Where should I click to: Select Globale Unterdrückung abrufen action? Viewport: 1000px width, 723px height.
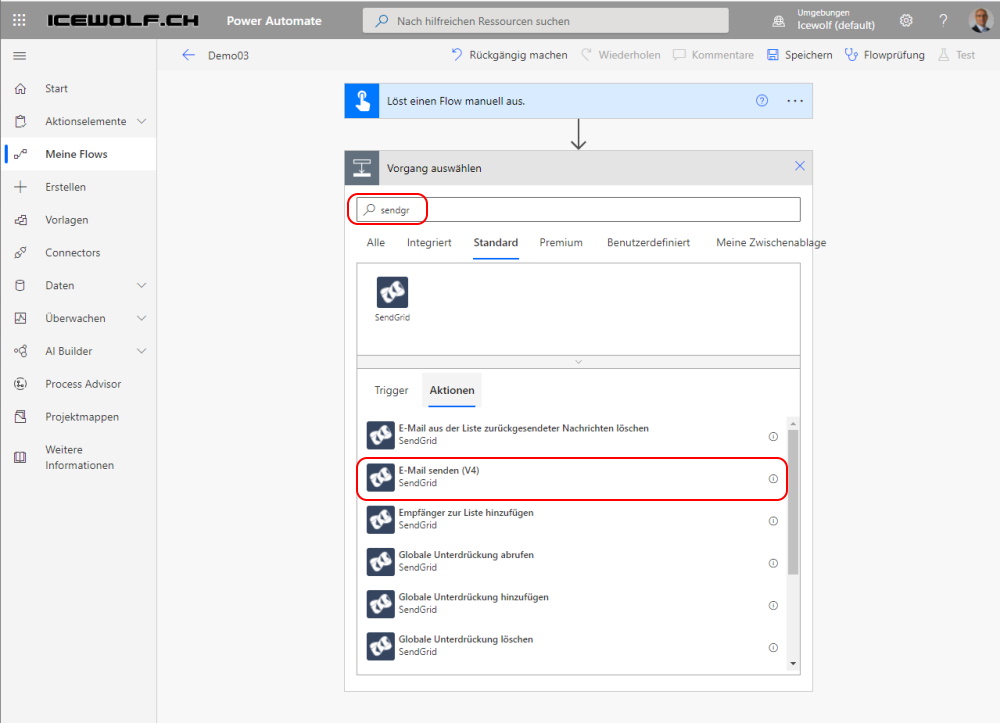(572, 563)
